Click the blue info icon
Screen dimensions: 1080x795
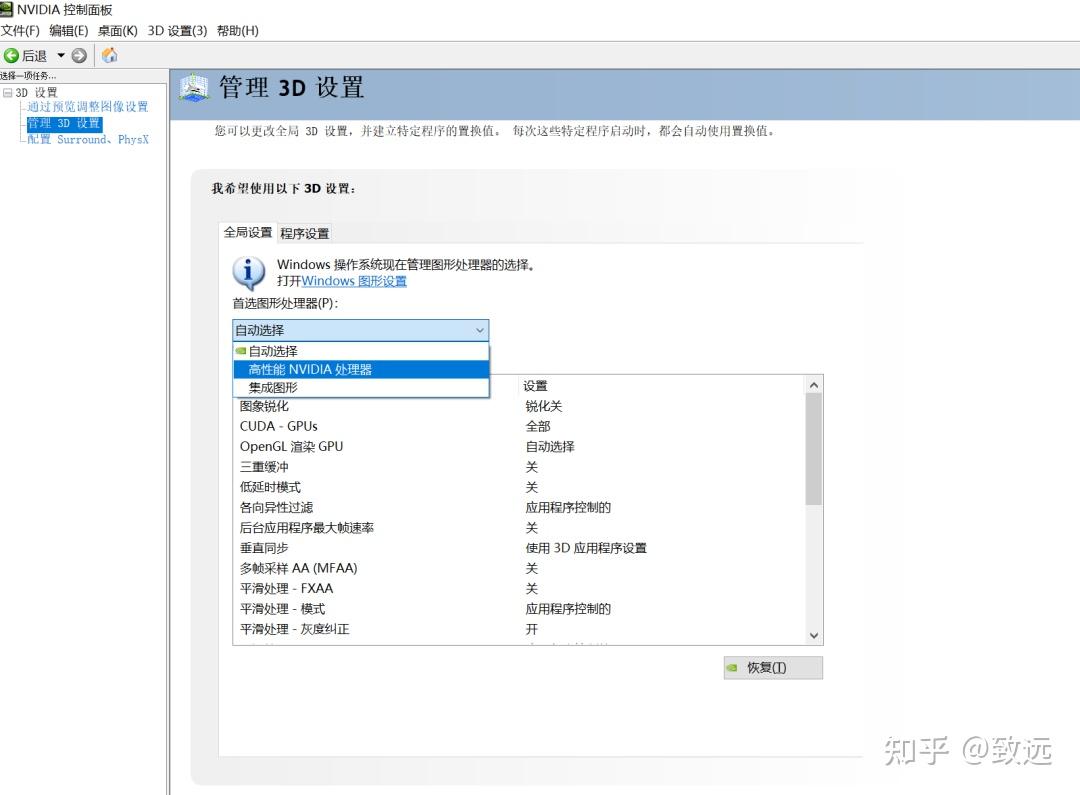coord(249,273)
